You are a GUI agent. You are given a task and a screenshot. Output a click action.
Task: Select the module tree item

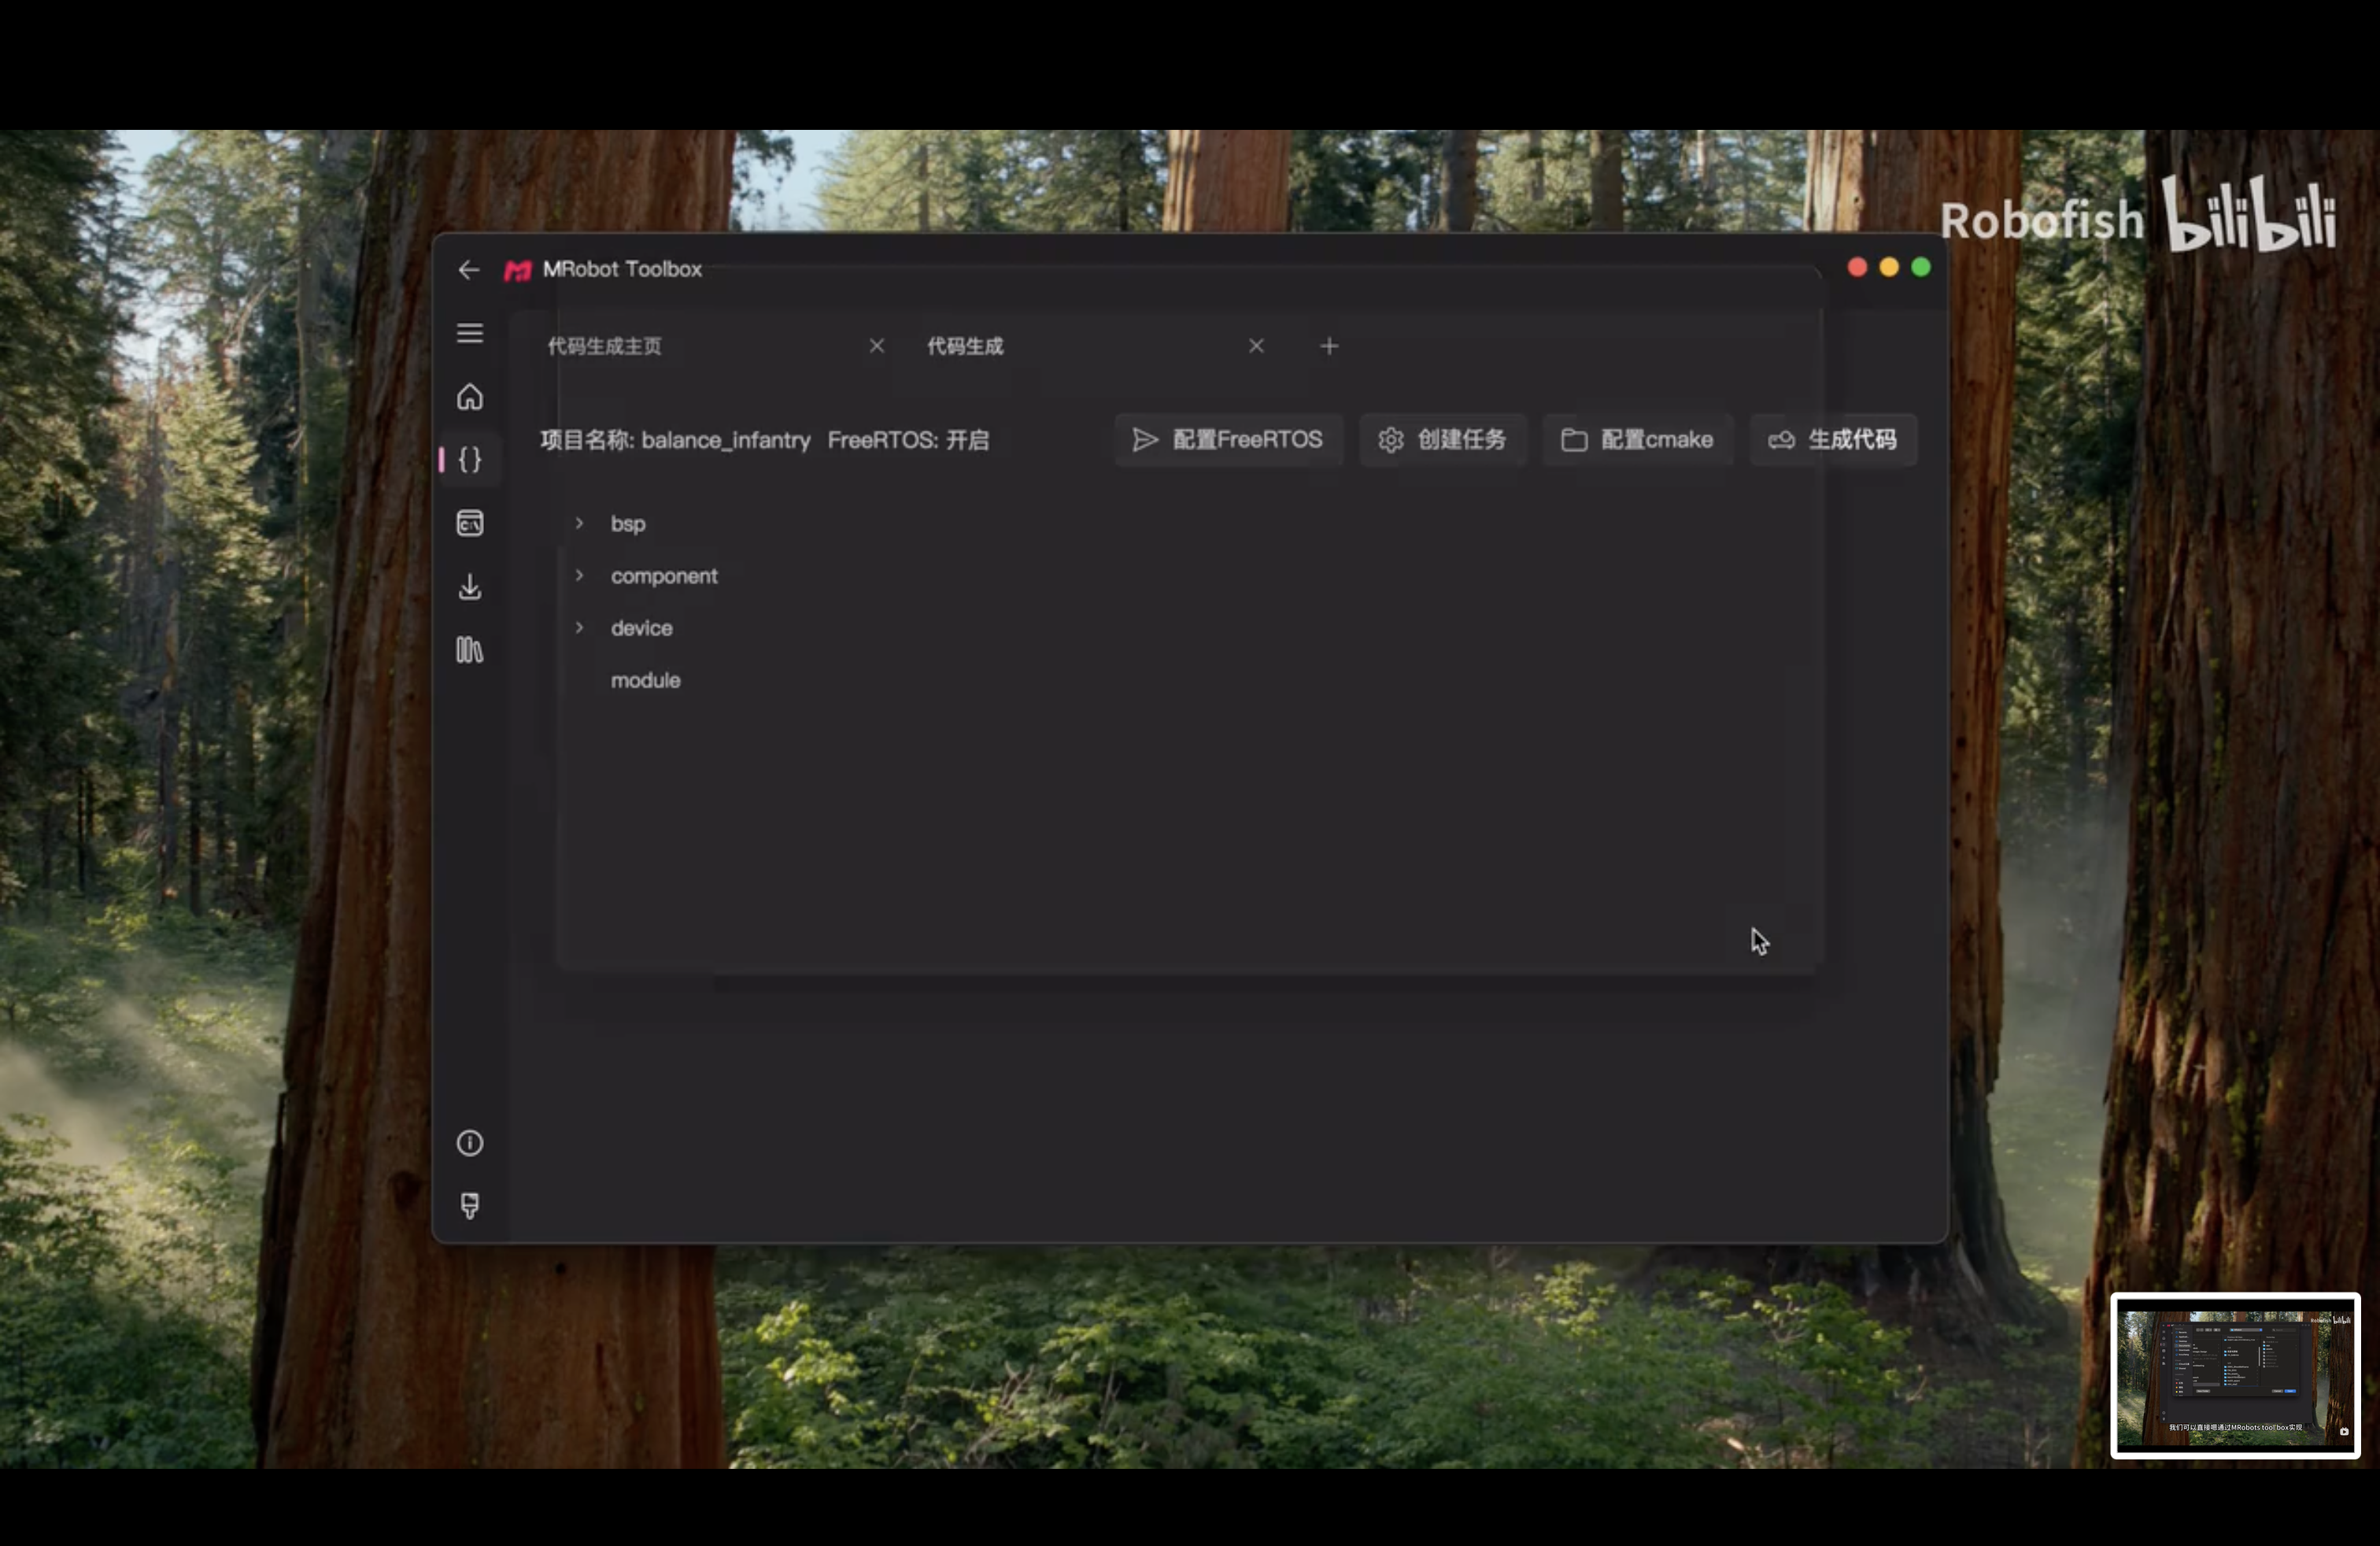click(x=645, y=681)
